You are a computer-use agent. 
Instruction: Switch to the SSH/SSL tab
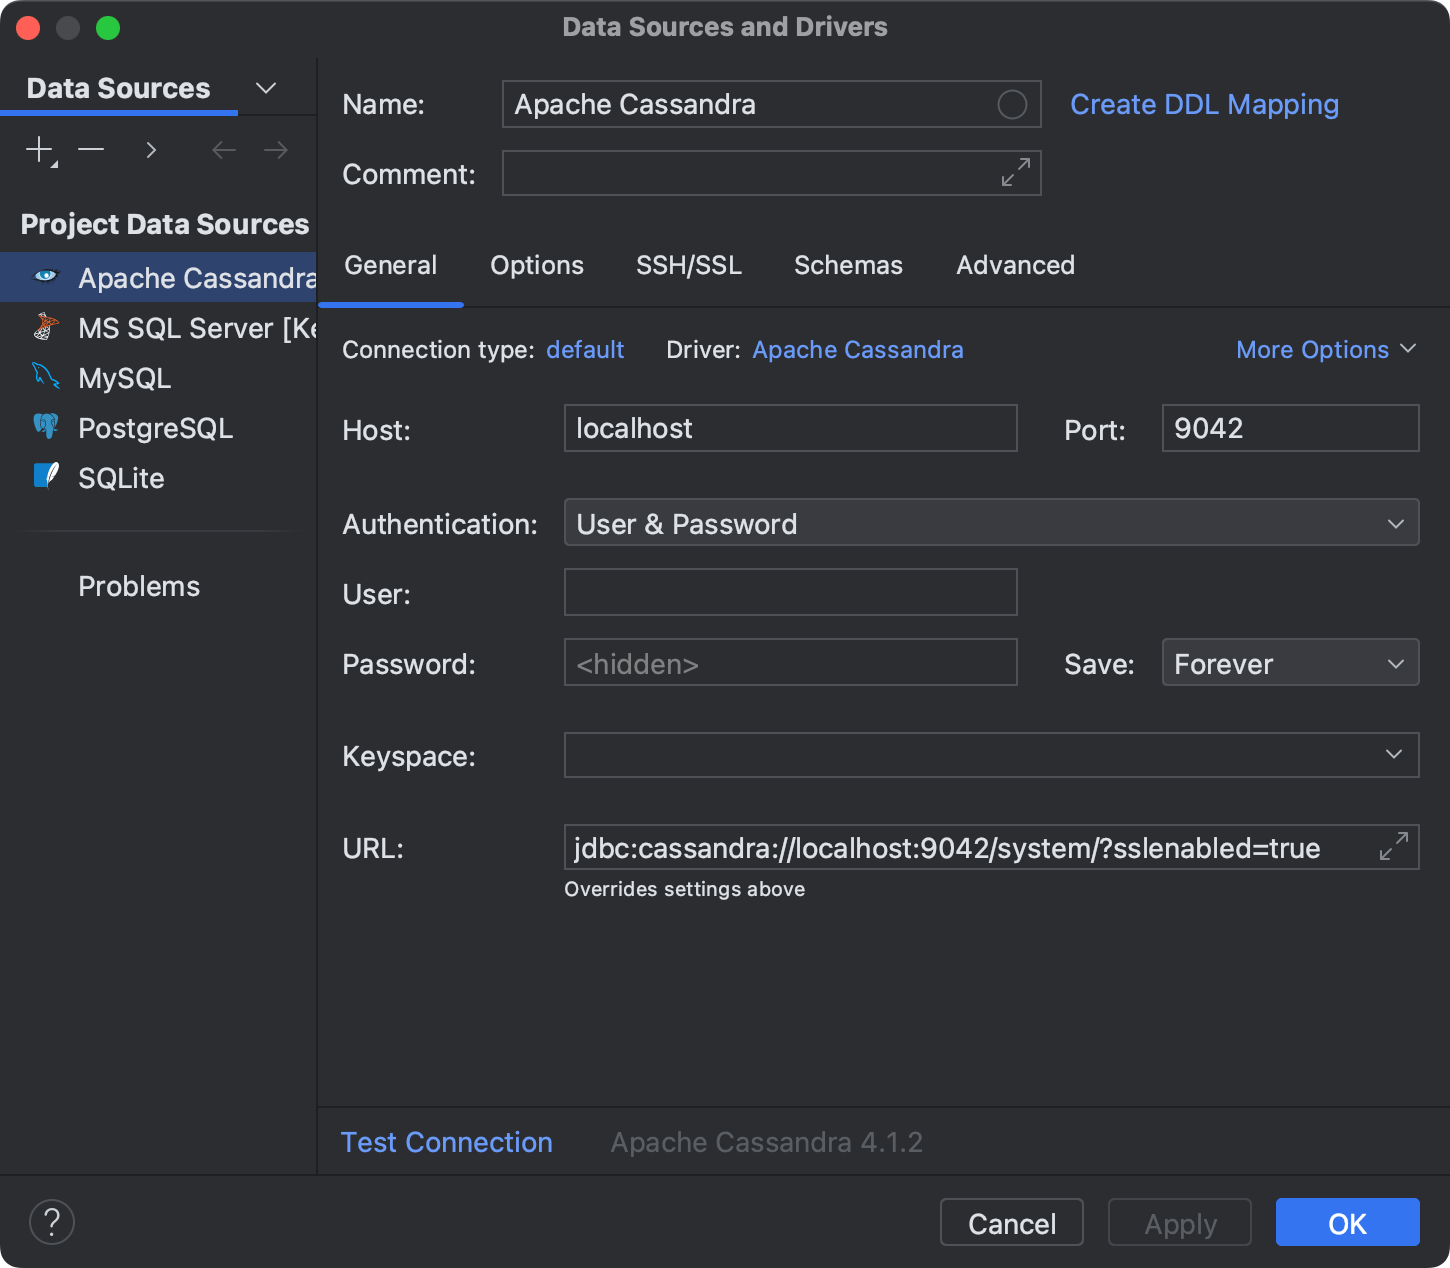[x=688, y=265]
